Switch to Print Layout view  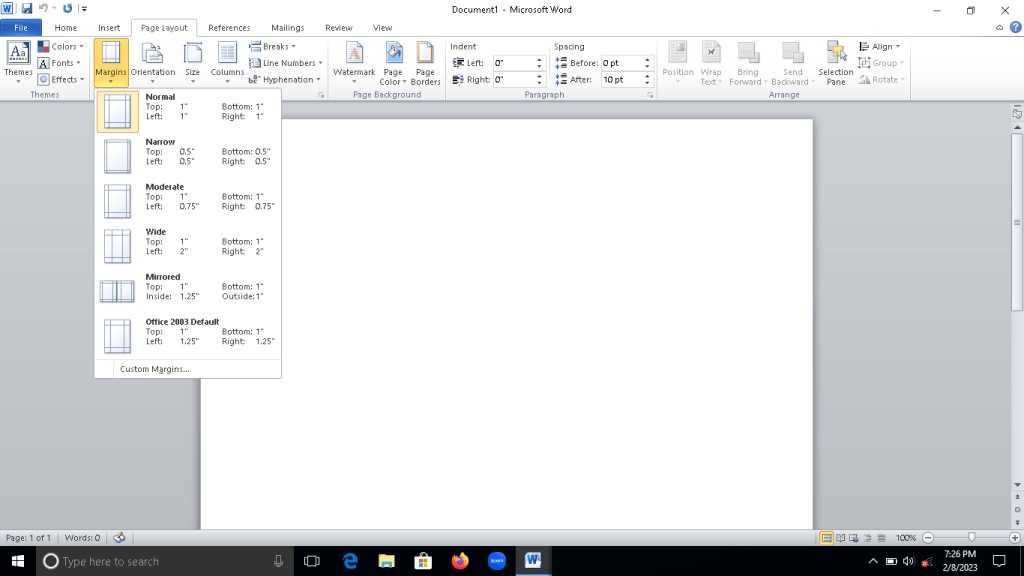click(x=826, y=537)
